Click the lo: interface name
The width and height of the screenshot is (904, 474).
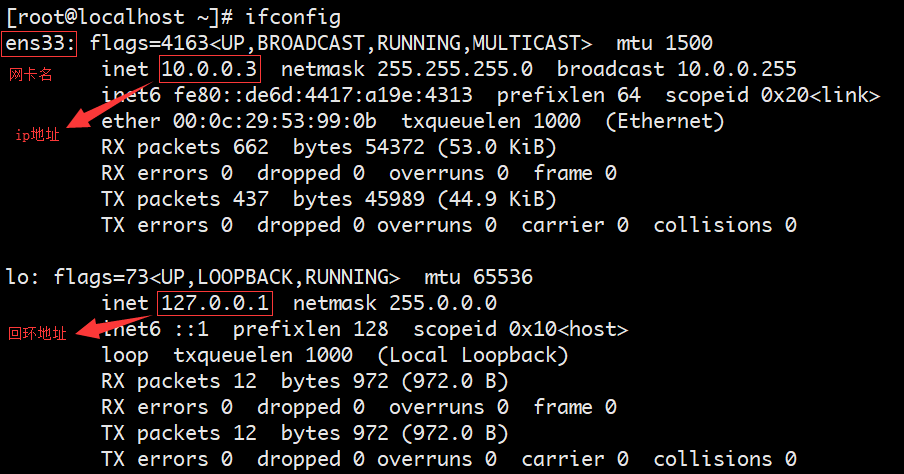[22, 277]
